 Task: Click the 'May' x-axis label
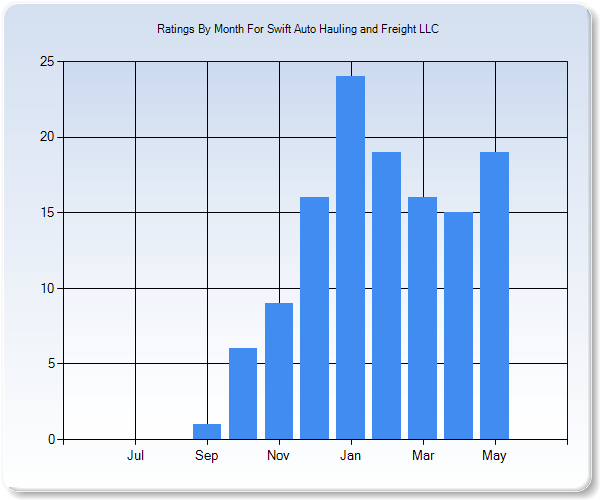coord(494,456)
